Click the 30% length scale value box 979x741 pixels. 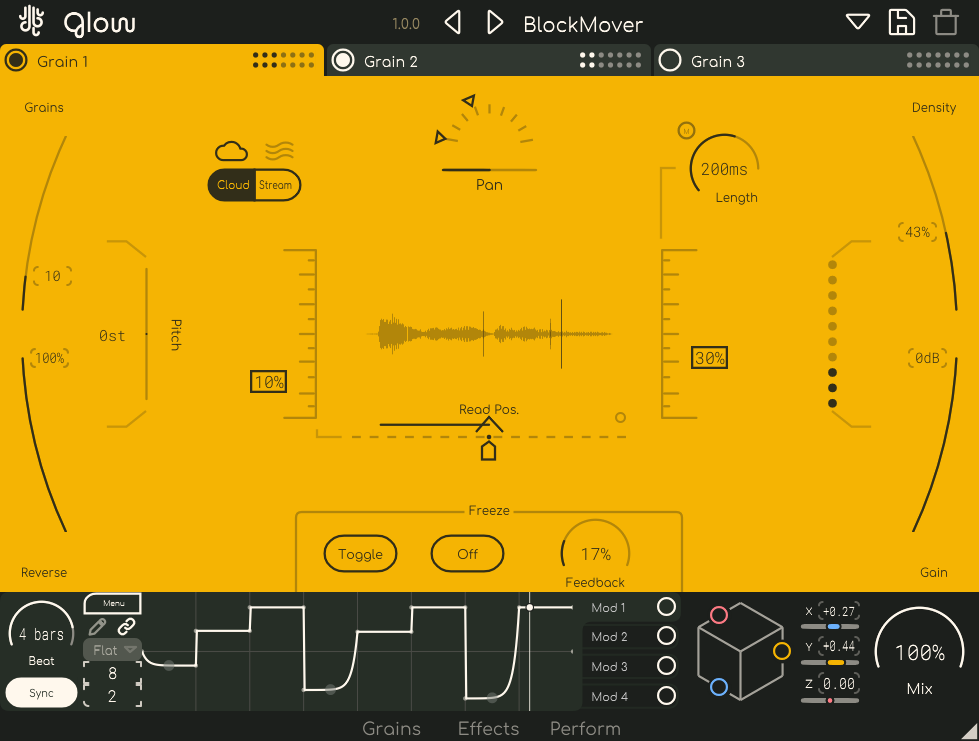709,358
